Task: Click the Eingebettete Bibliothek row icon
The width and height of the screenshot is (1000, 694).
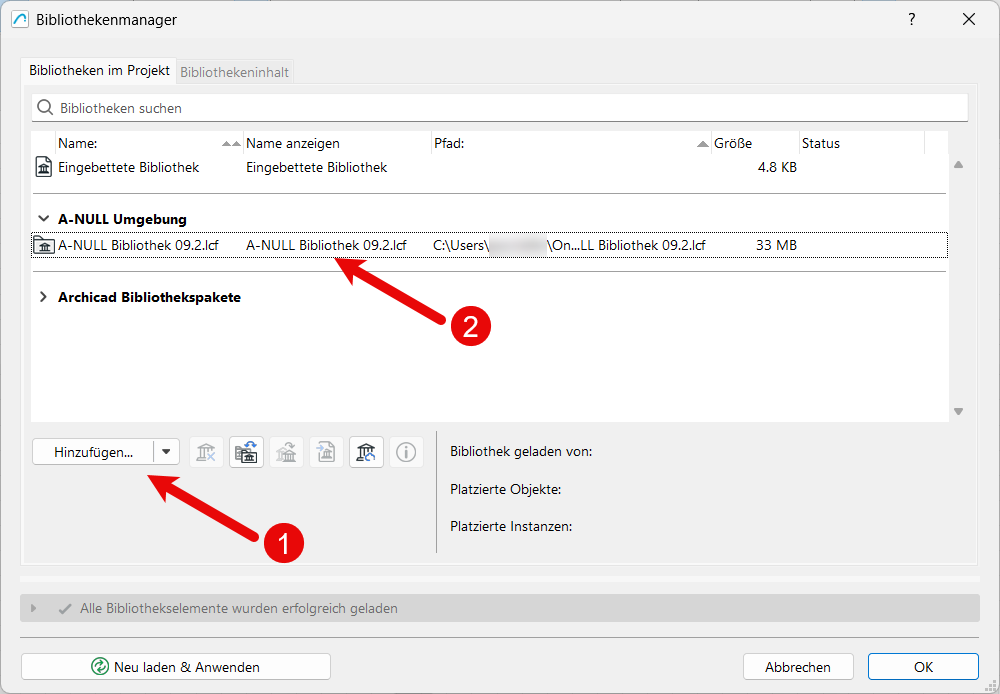Action: 43,168
